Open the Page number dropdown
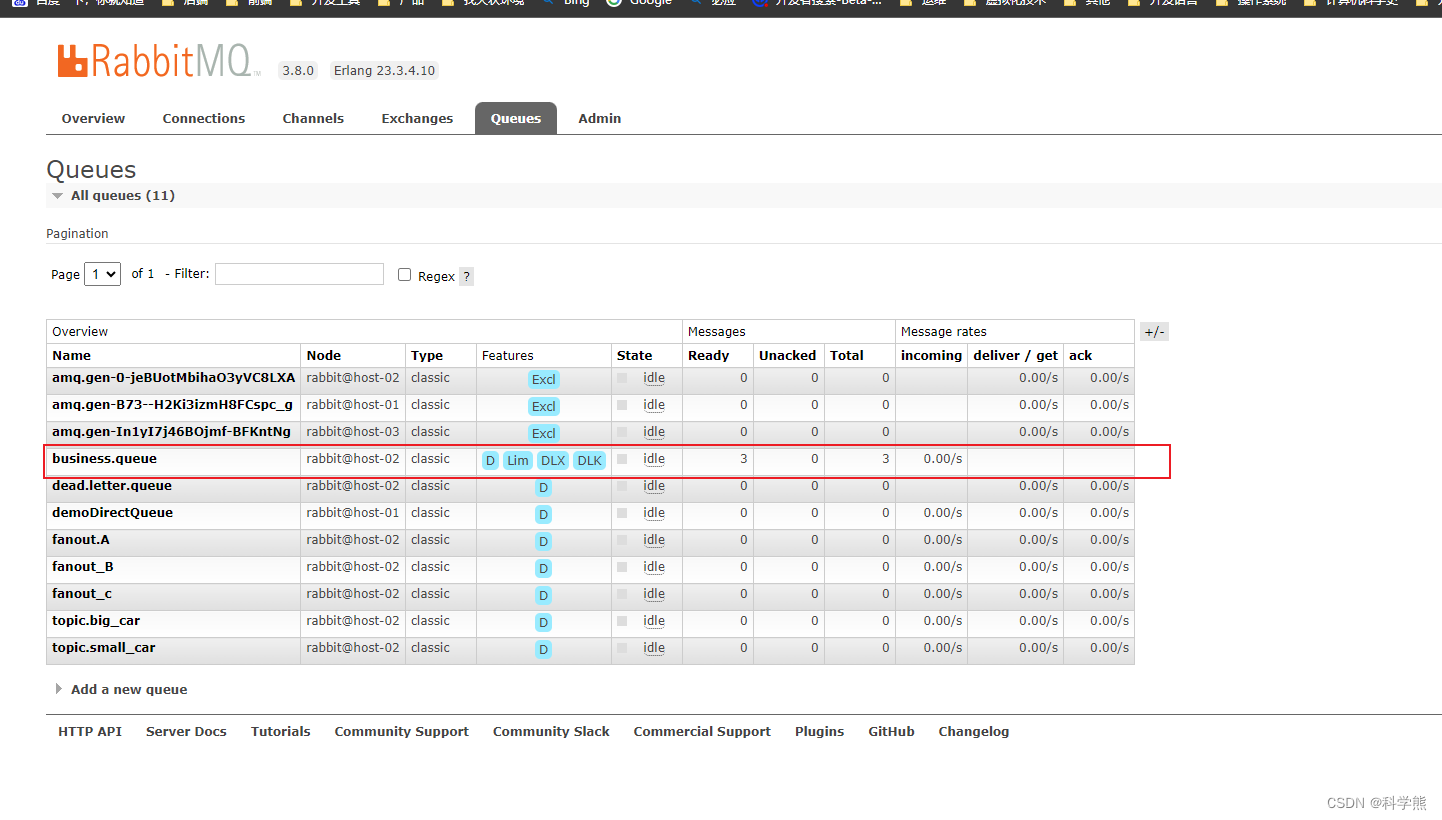1442x820 pixels. point(102,274)
